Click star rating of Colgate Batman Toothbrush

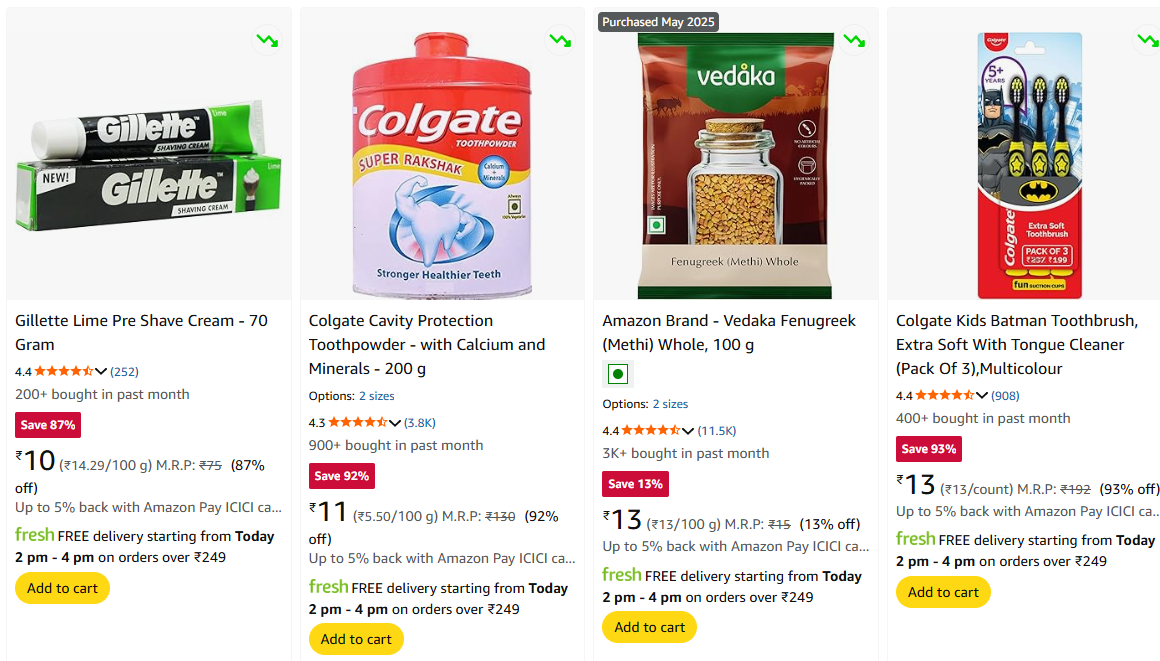(x=944, y=395)
